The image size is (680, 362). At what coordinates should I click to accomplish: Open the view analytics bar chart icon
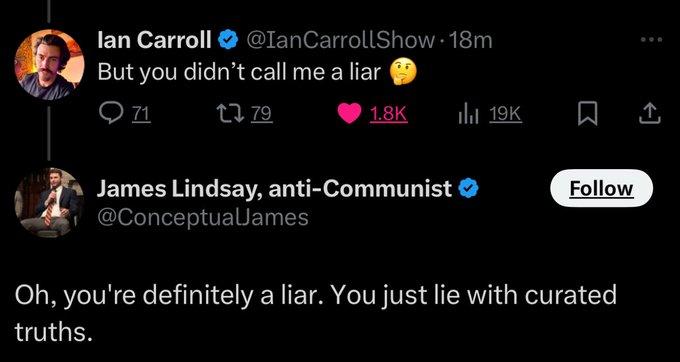pos(470,115)
